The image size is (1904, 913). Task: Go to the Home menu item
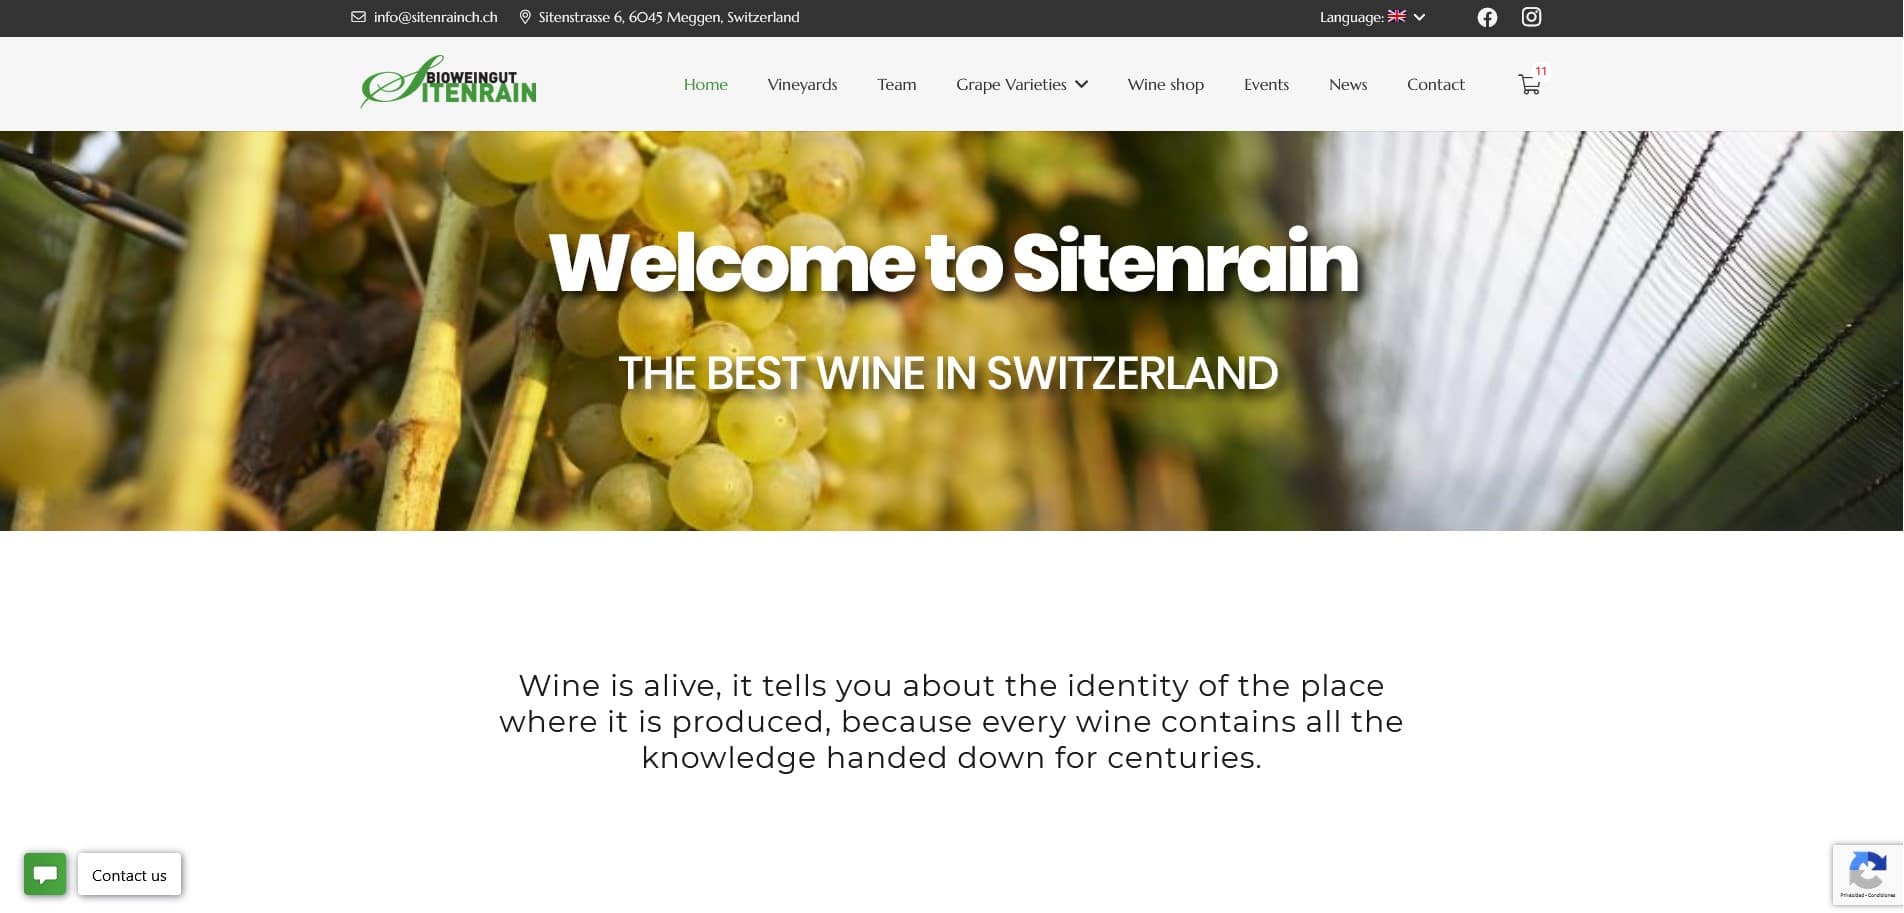(705, 84)
